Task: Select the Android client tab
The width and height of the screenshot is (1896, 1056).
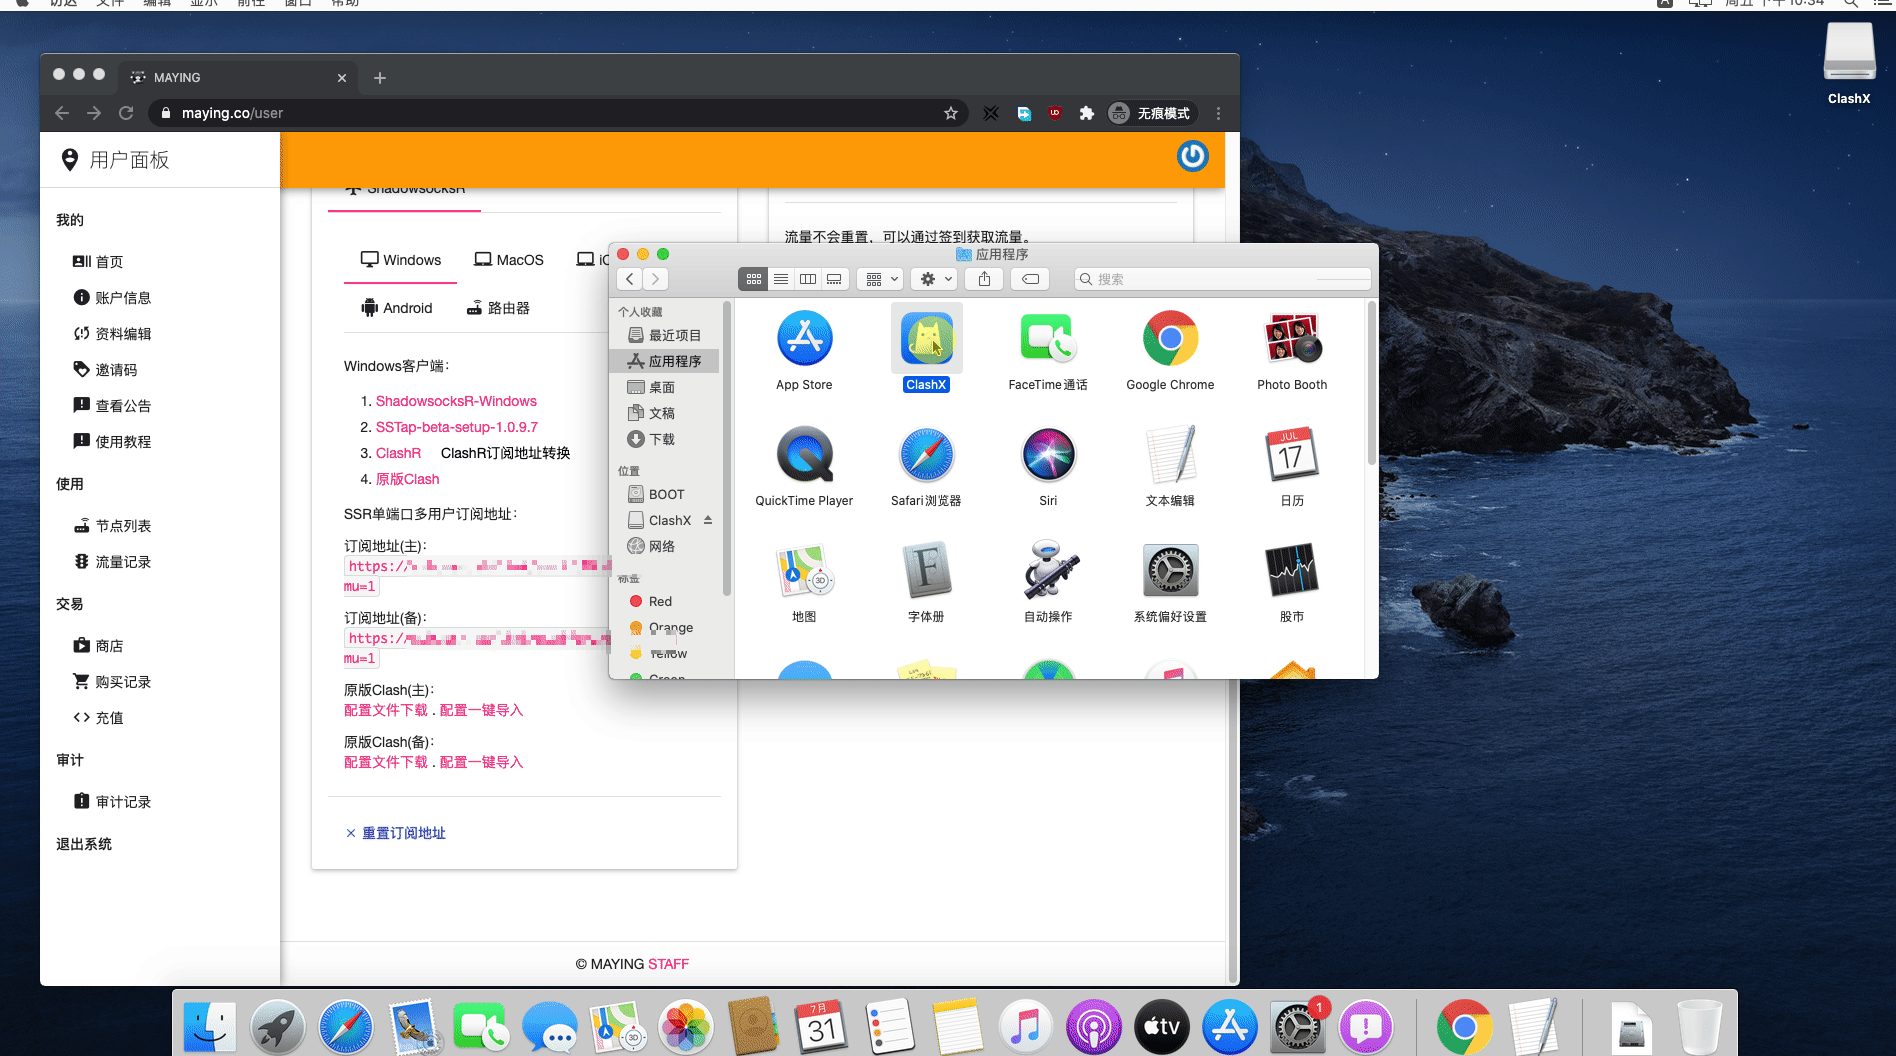Action: [397, 308]
